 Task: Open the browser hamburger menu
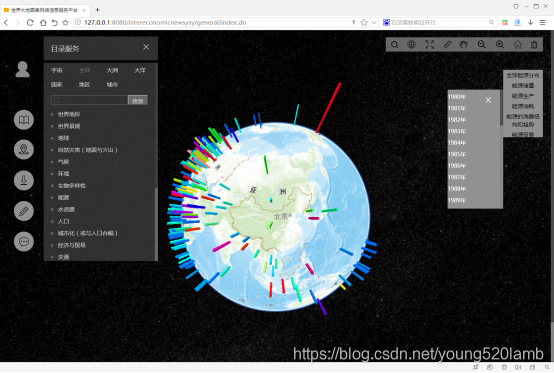(x=543, y=23)
